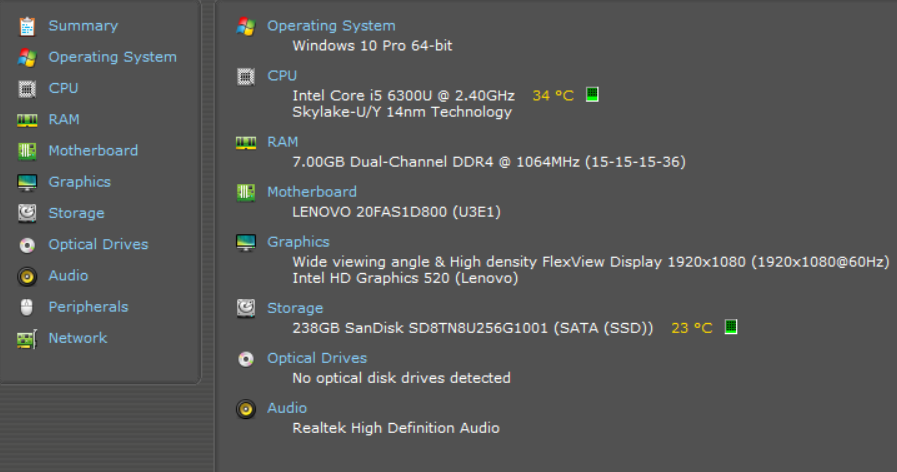
Task: Open the Network sidebar section
Action: click(x=77, y=338)
